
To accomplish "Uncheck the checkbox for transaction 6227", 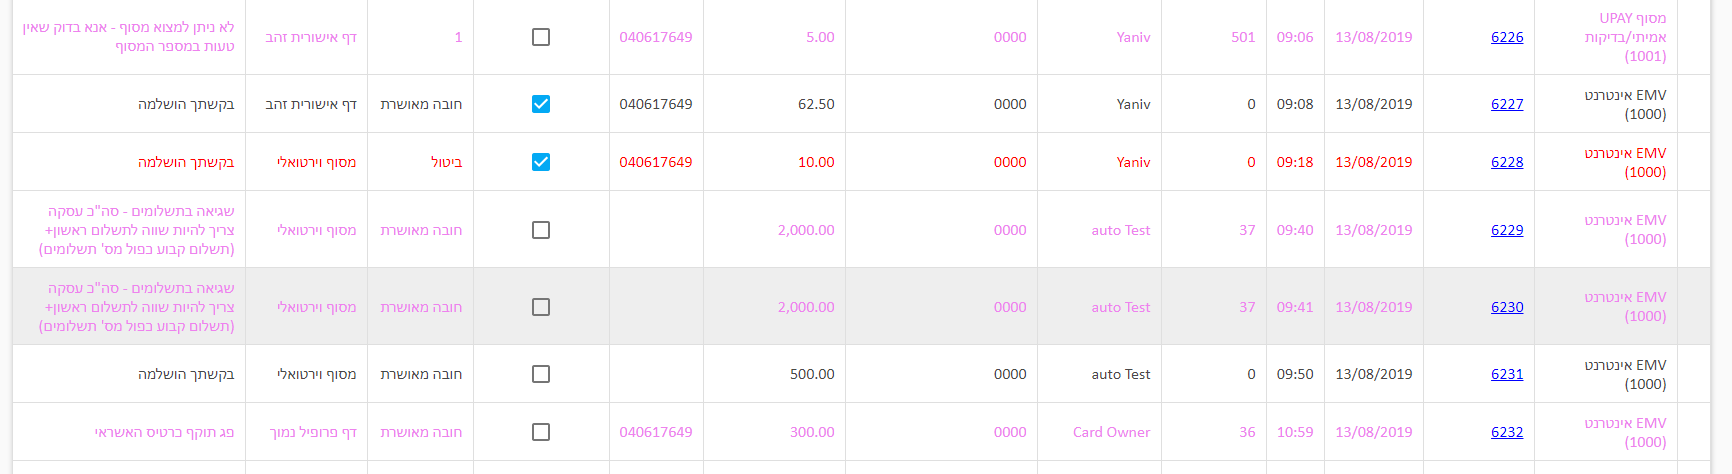I will (541, 104).
